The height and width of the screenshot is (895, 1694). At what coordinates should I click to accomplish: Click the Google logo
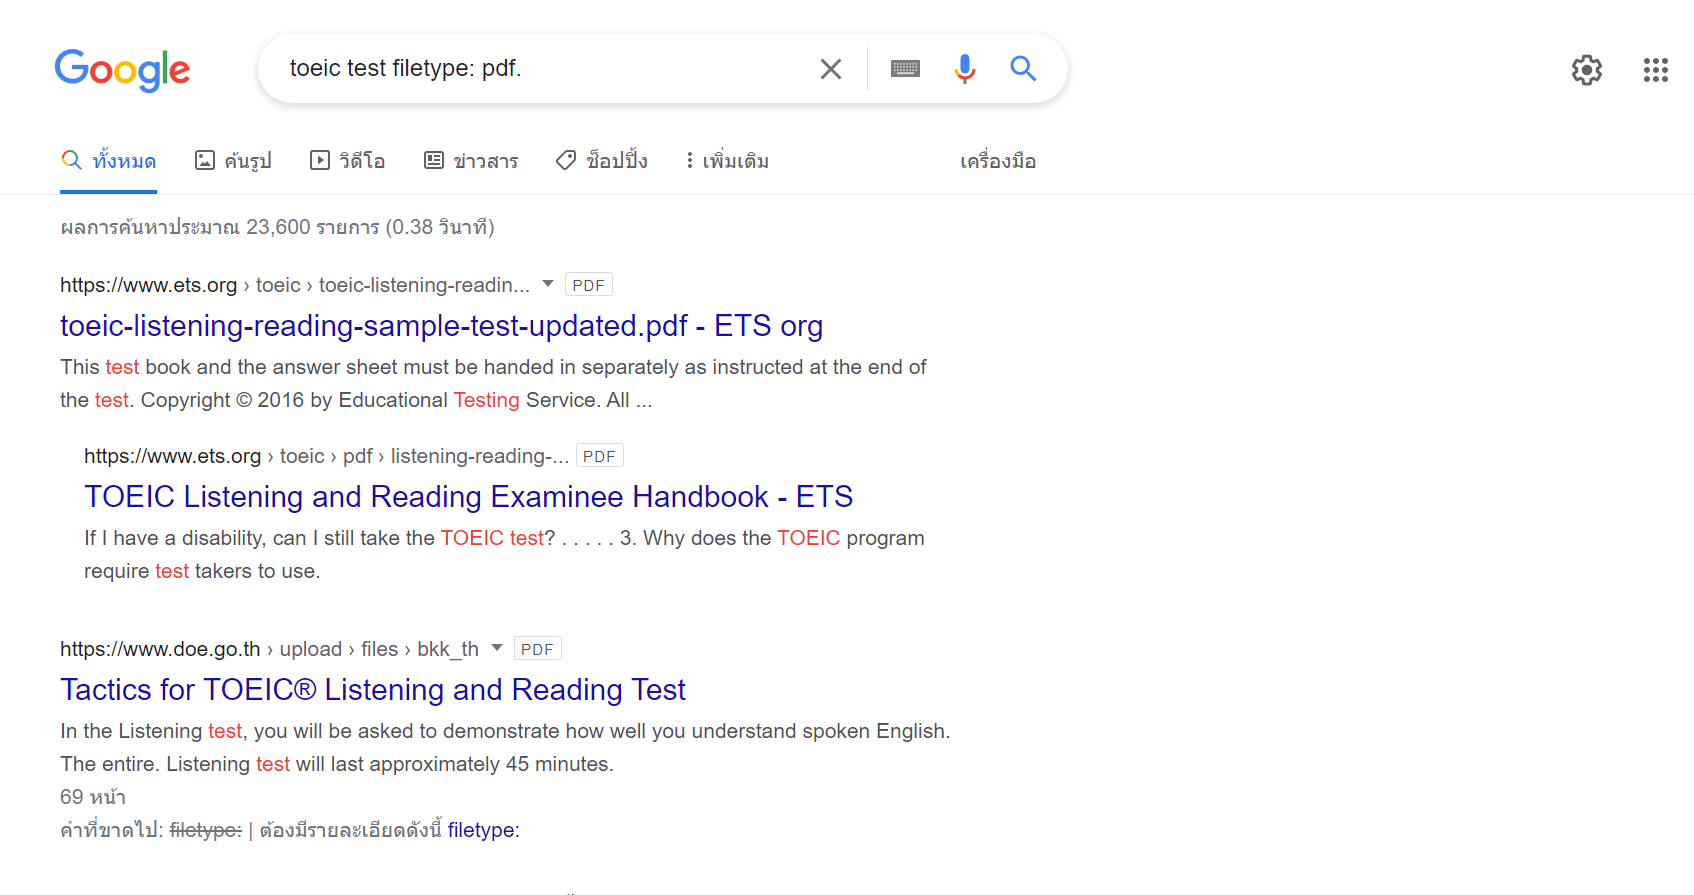pyautogui.click(x=122, y=70)
